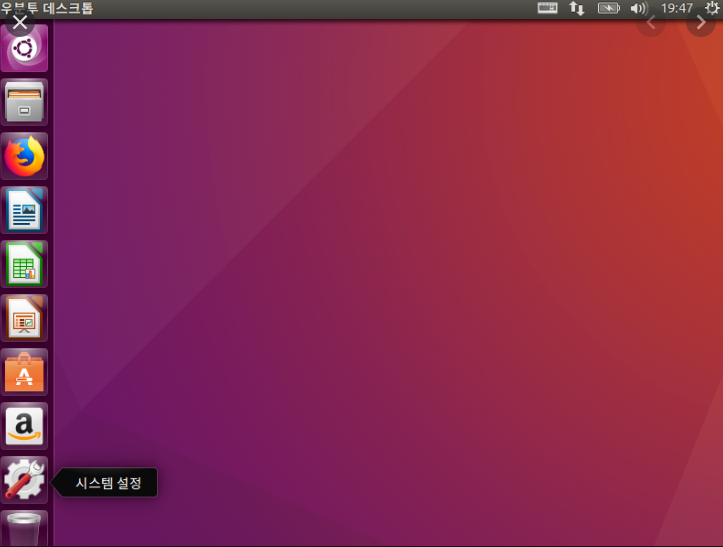
Task: Click the 우분투 데스크톱 panel title
Action: click(x=47, y=8)
